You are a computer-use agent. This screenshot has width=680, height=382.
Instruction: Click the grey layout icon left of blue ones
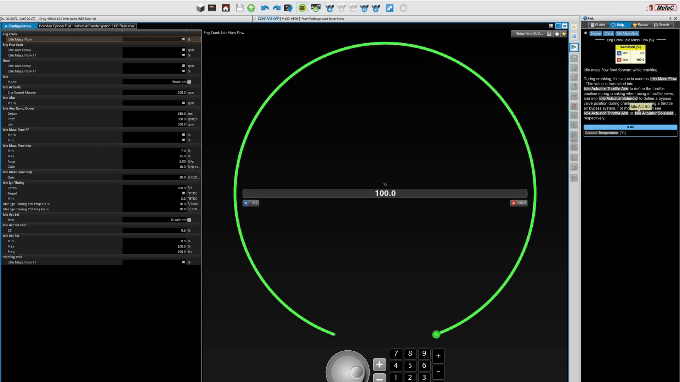[551, 26]
